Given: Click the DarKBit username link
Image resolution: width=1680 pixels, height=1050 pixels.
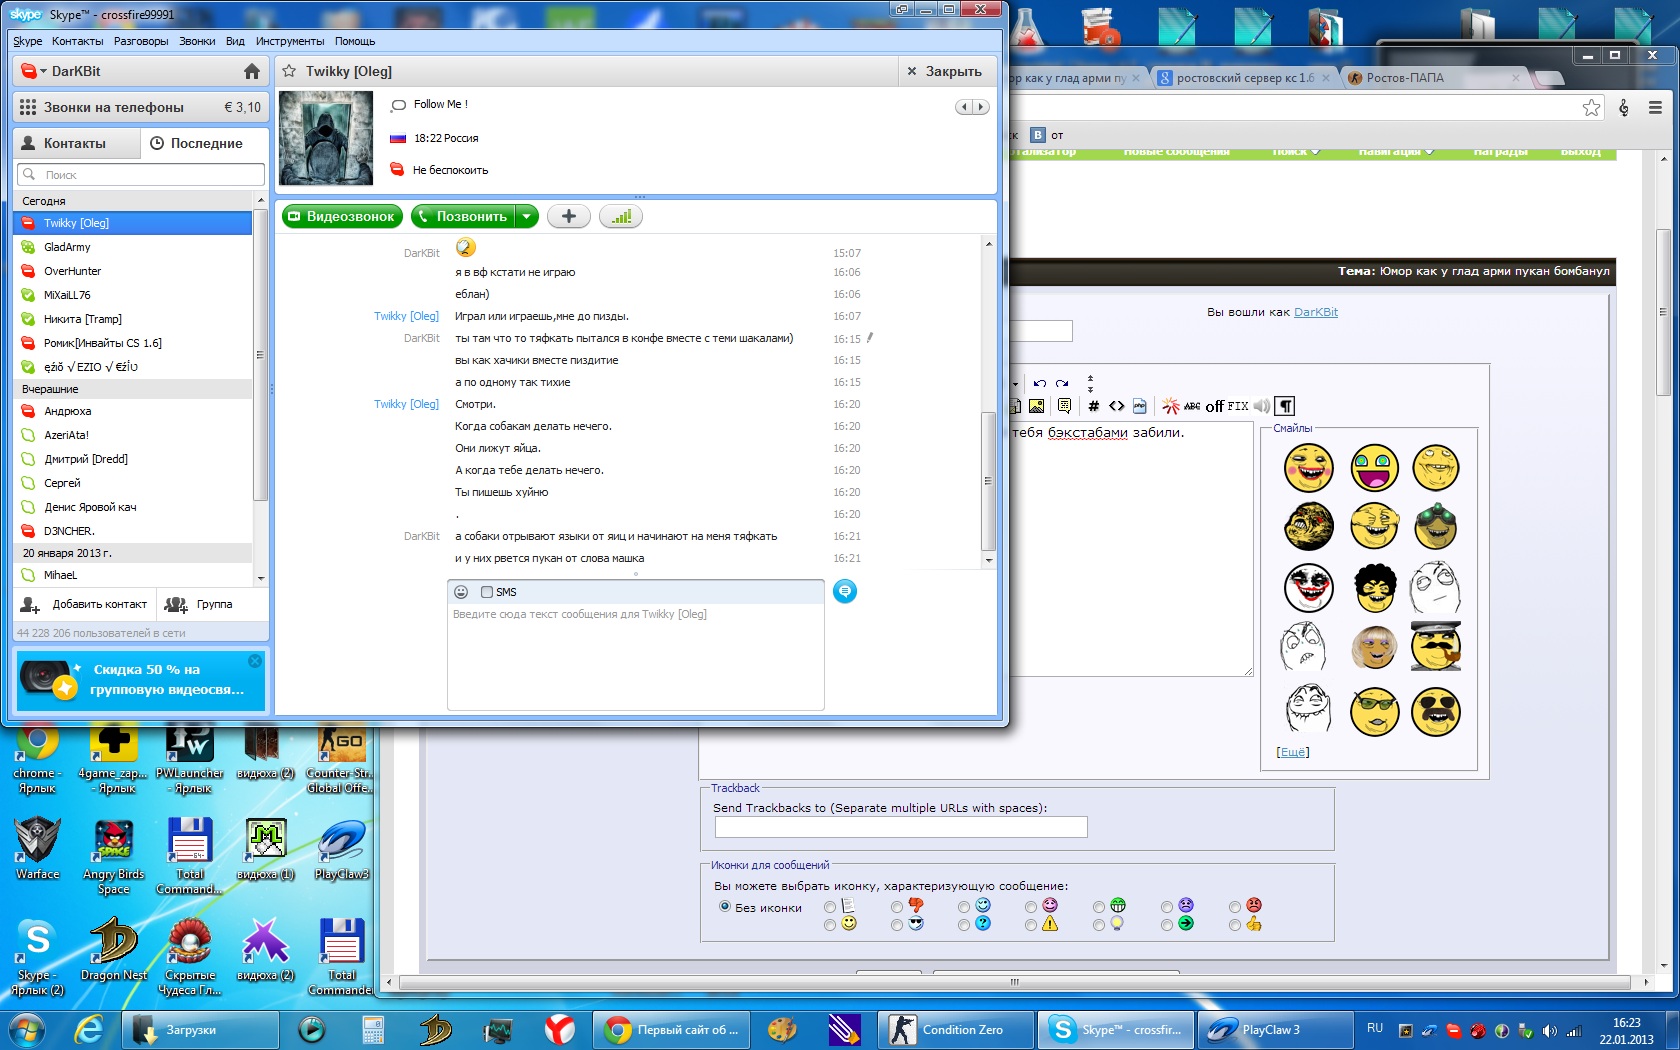Looking at the screenshot, I should [x=1315, y=312].
